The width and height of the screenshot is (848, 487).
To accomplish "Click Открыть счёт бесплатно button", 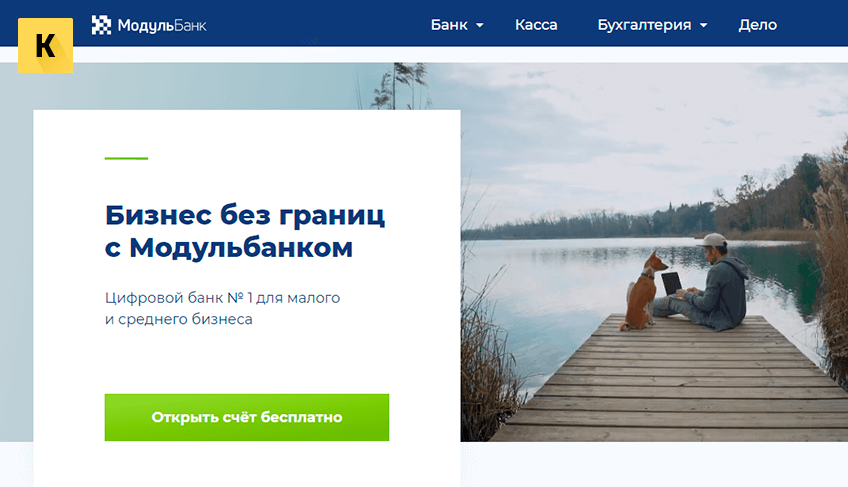I will coord(247,417).
